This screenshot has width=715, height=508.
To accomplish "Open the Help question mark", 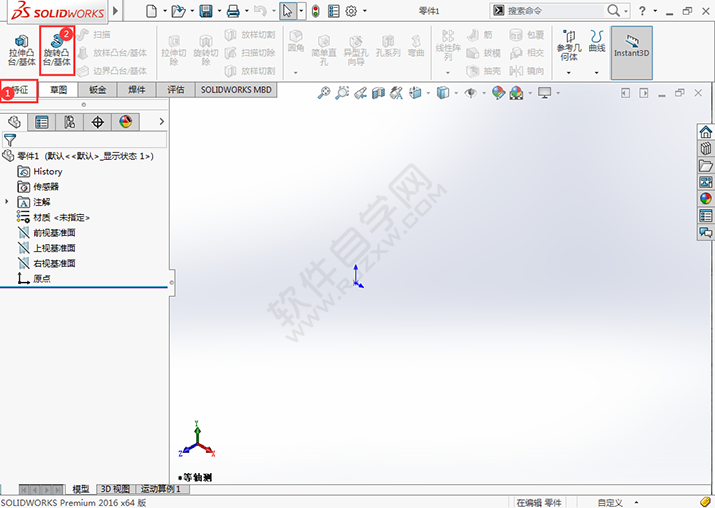I will (642, 10).
